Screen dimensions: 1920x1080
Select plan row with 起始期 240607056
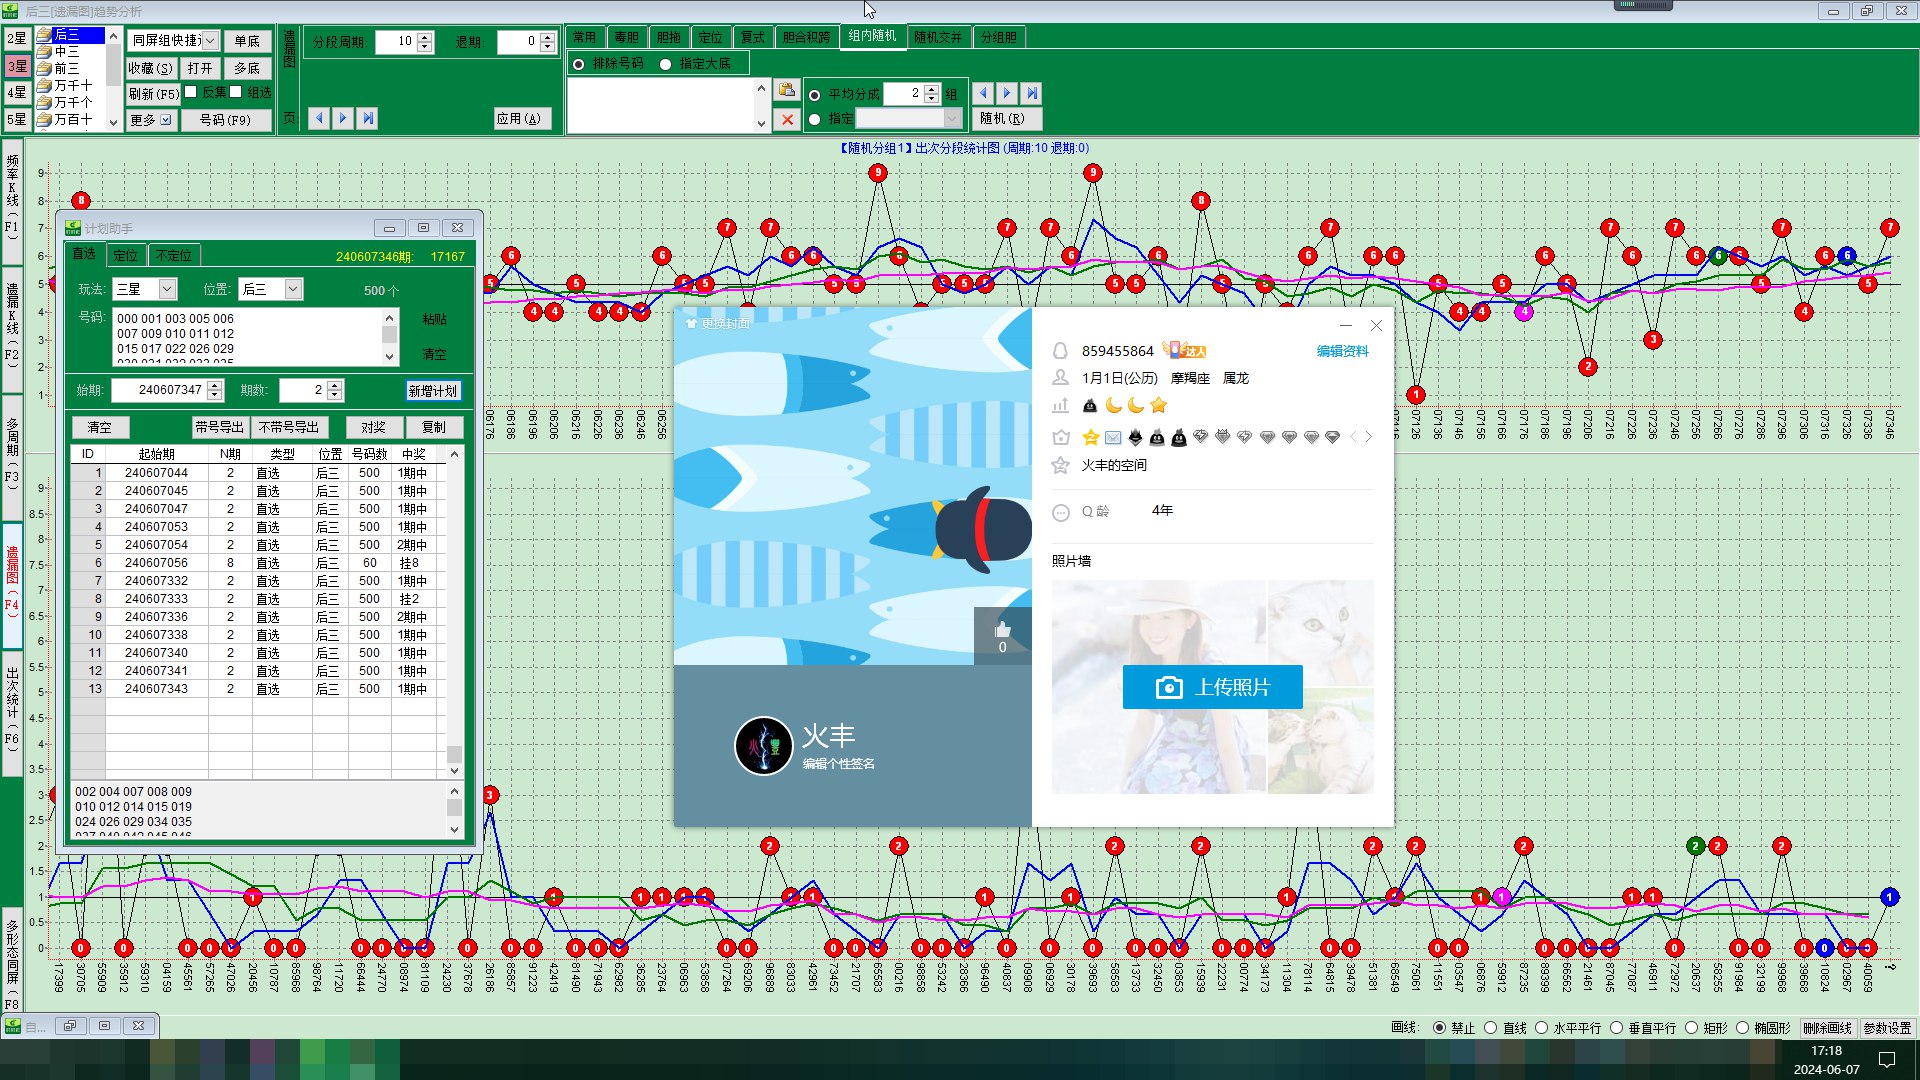tap(258, 563)
